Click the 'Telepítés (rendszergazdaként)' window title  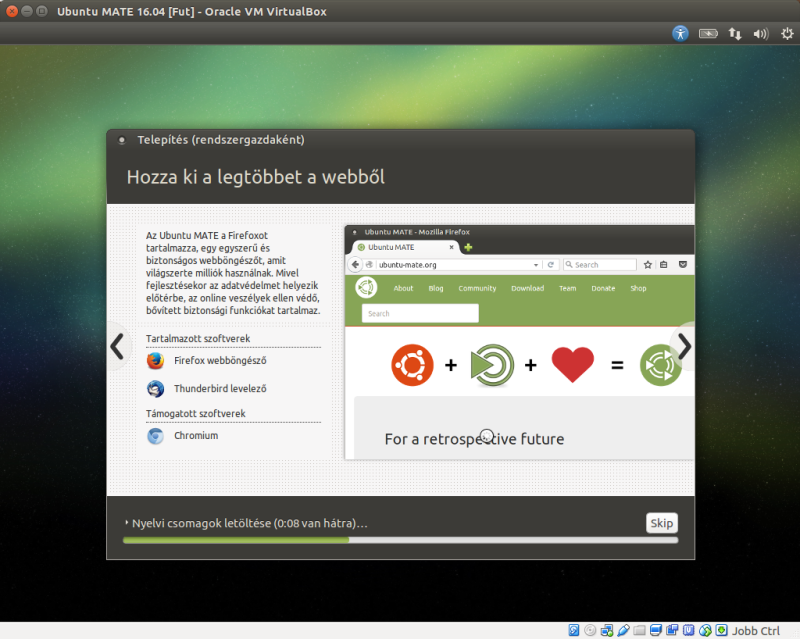(x=221, y=140)
